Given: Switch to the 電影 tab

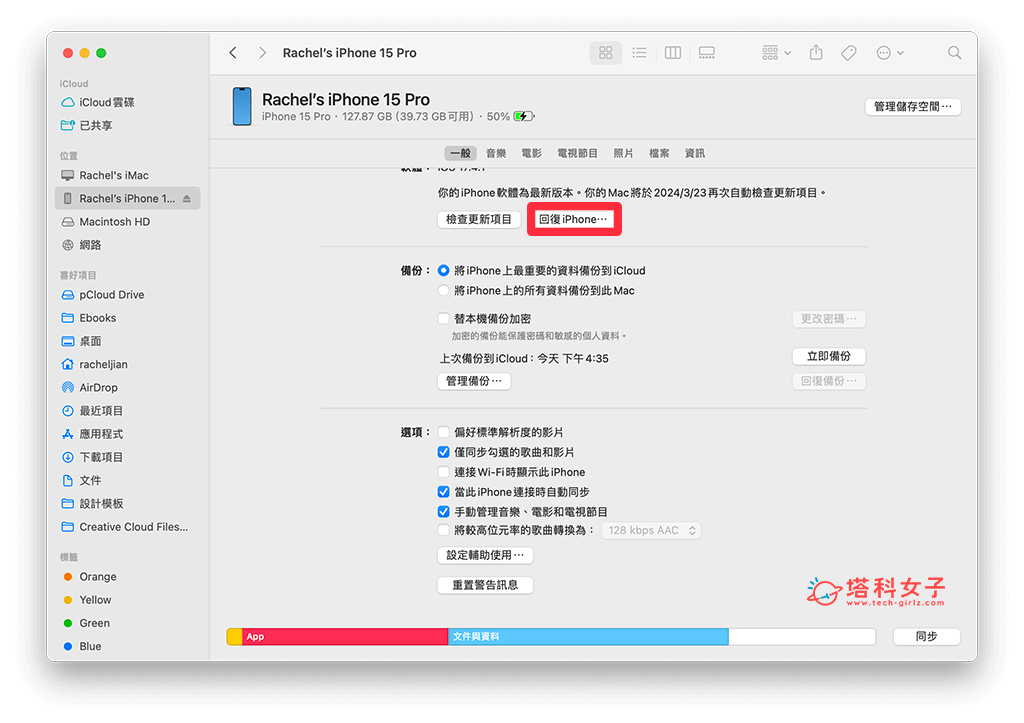Looking at the screenshot, I should [x=531, y=153].
